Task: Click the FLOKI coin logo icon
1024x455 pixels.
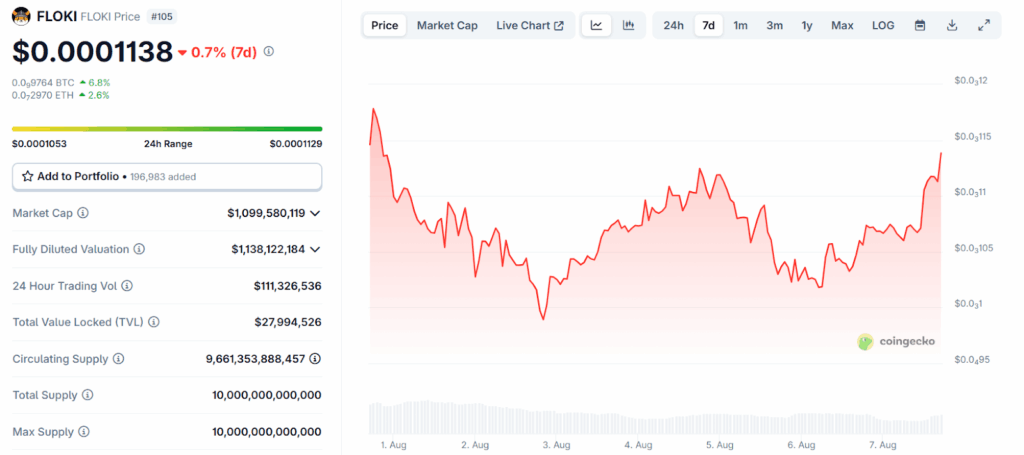Action: click(22, 16)
